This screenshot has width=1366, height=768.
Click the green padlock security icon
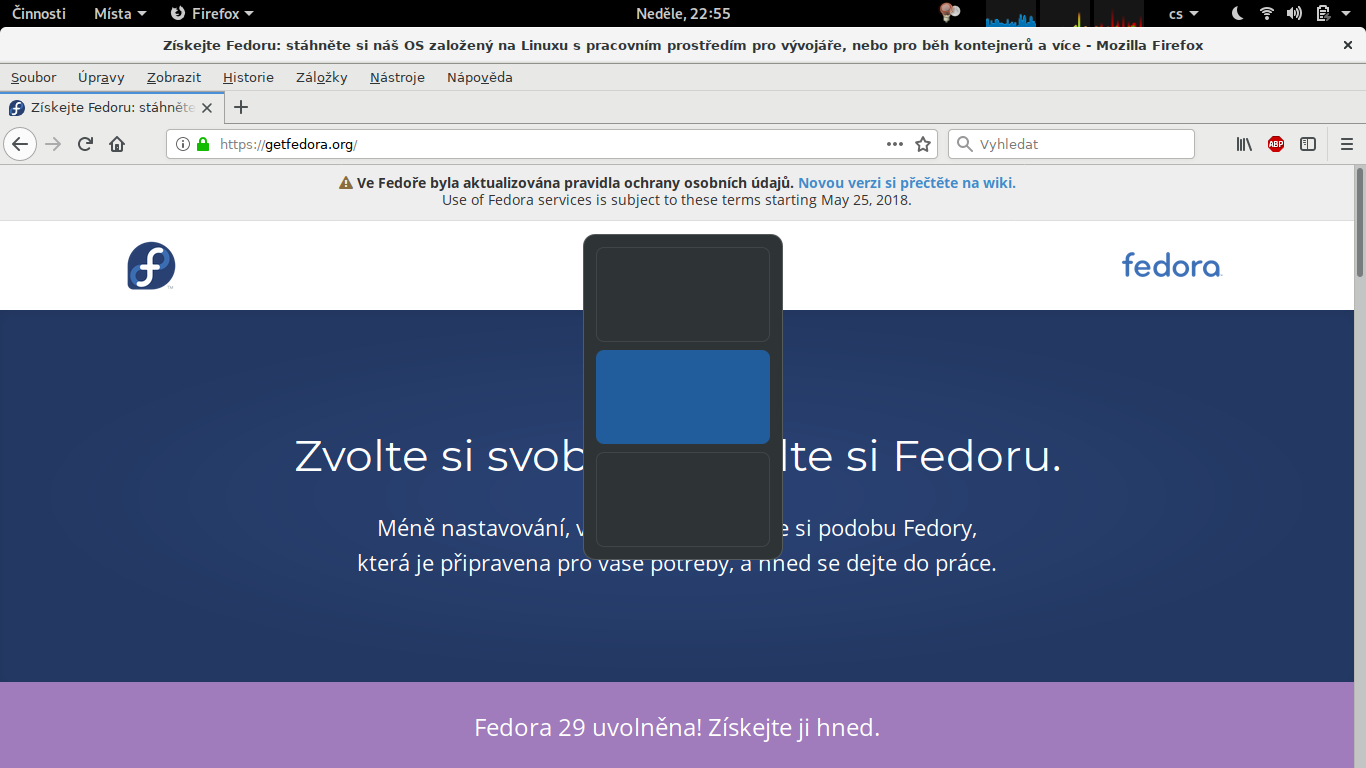[x=203, y=144]
